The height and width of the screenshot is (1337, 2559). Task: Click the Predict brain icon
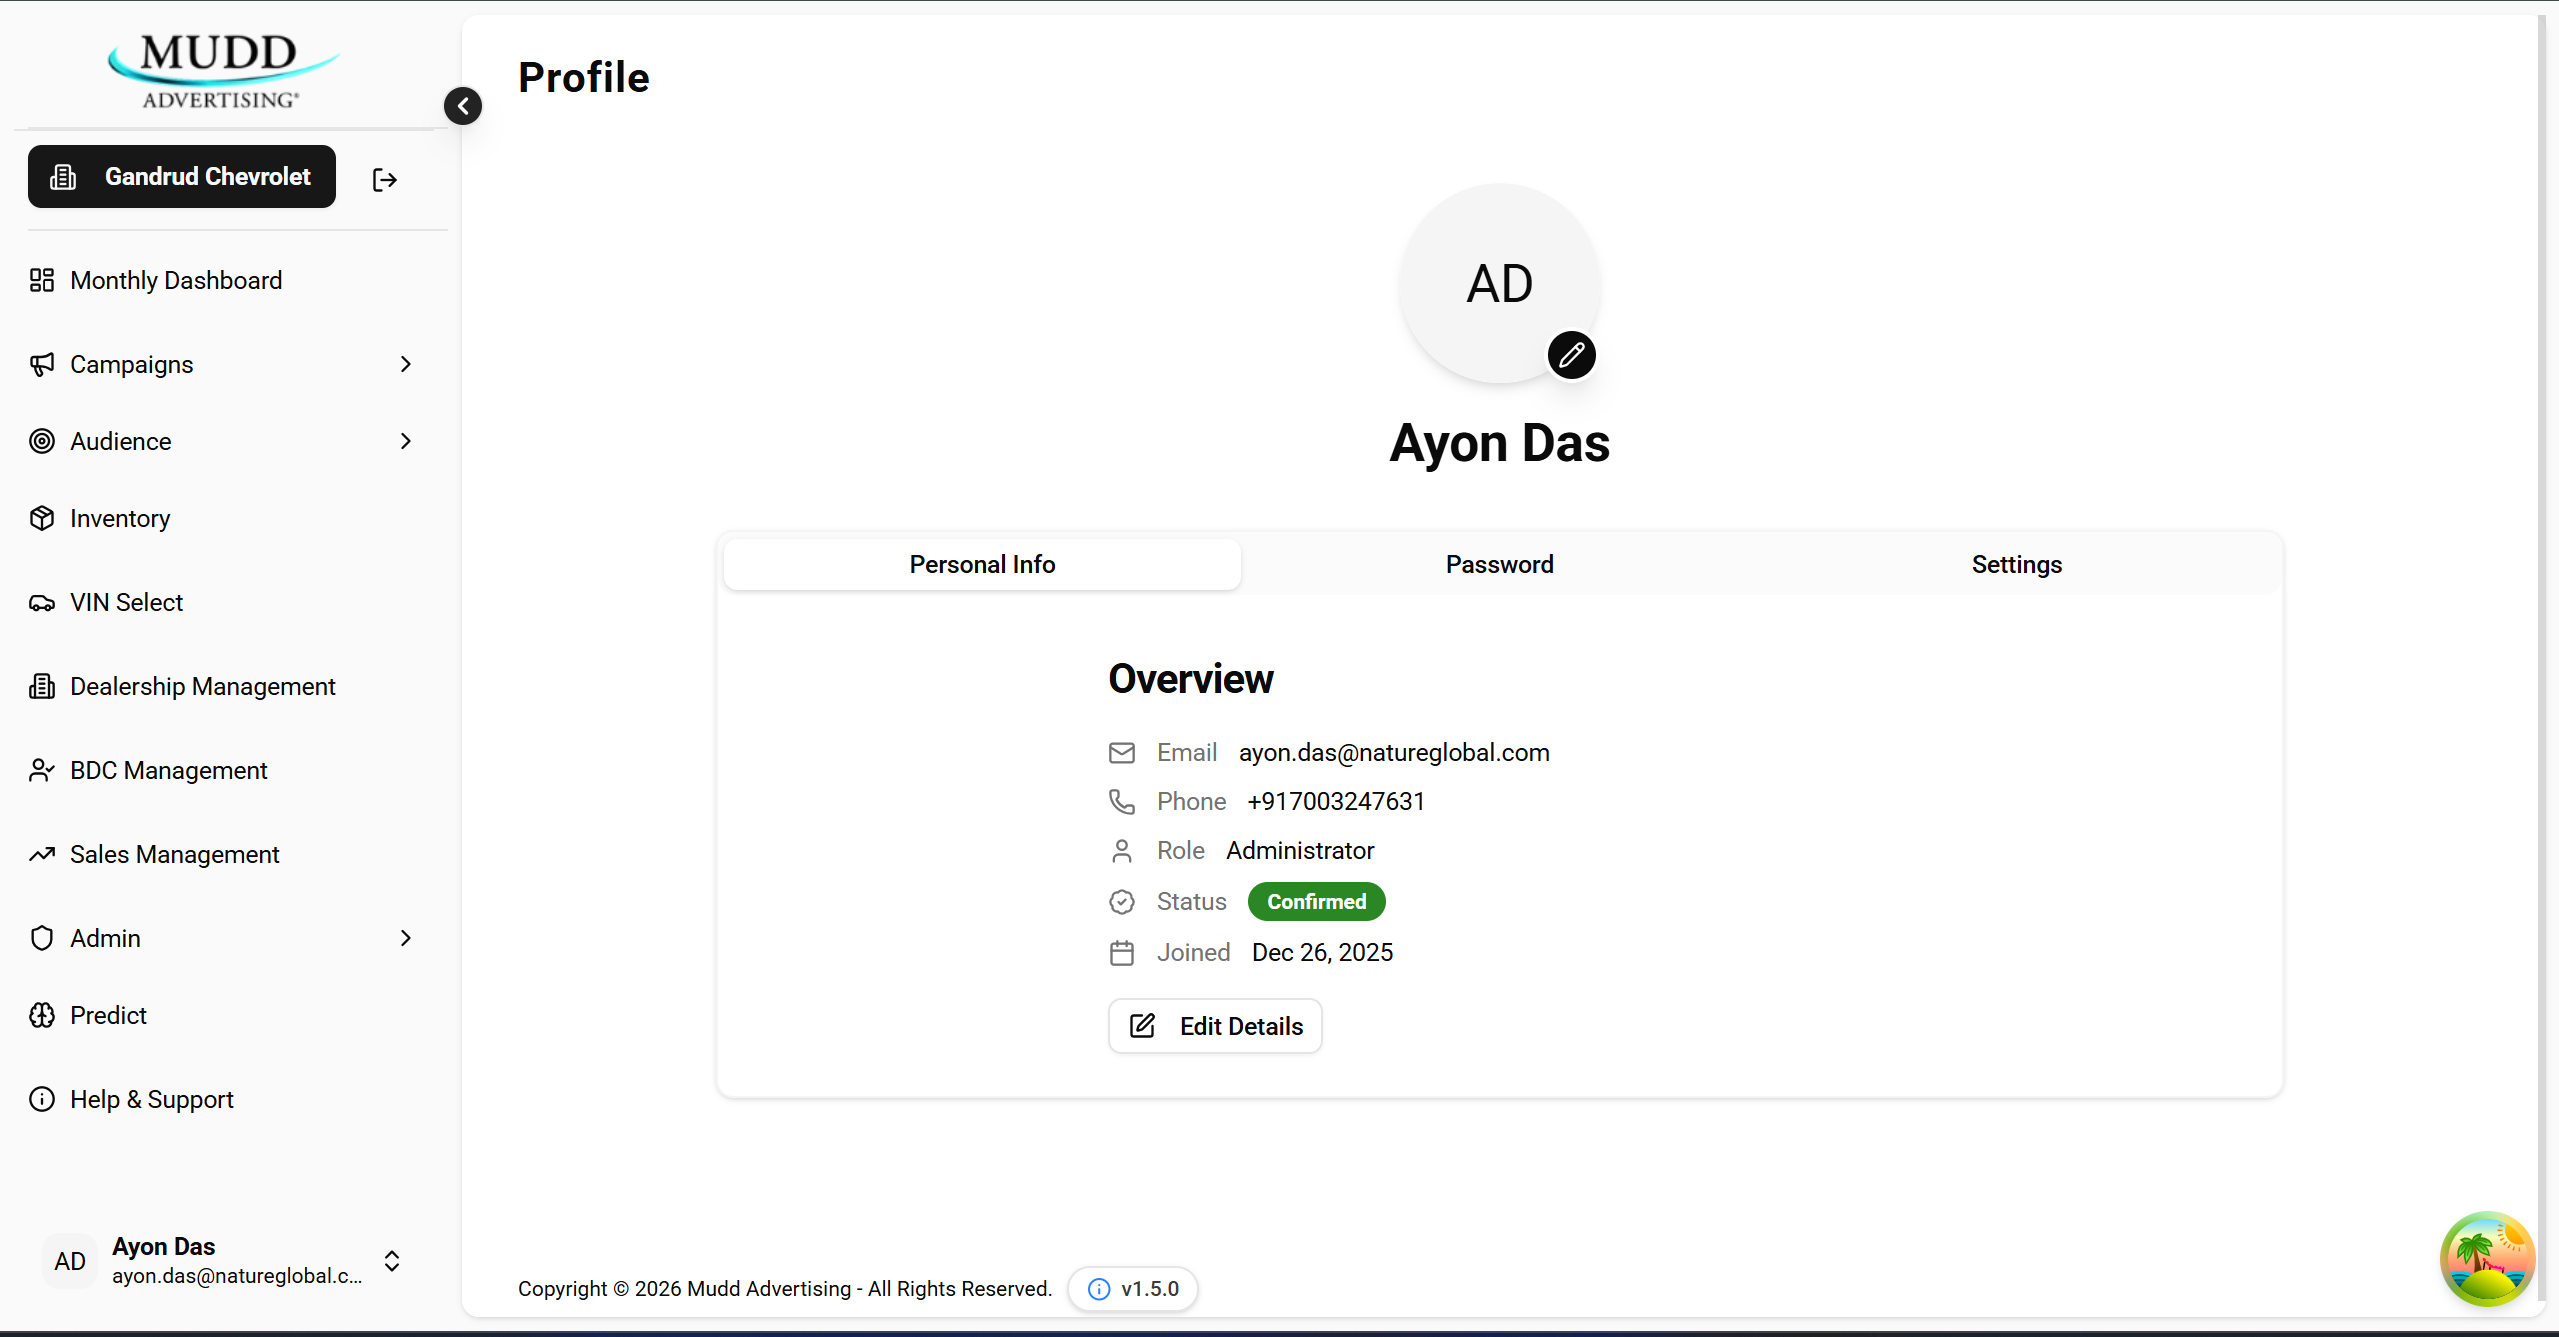(x=42, y=1015)
